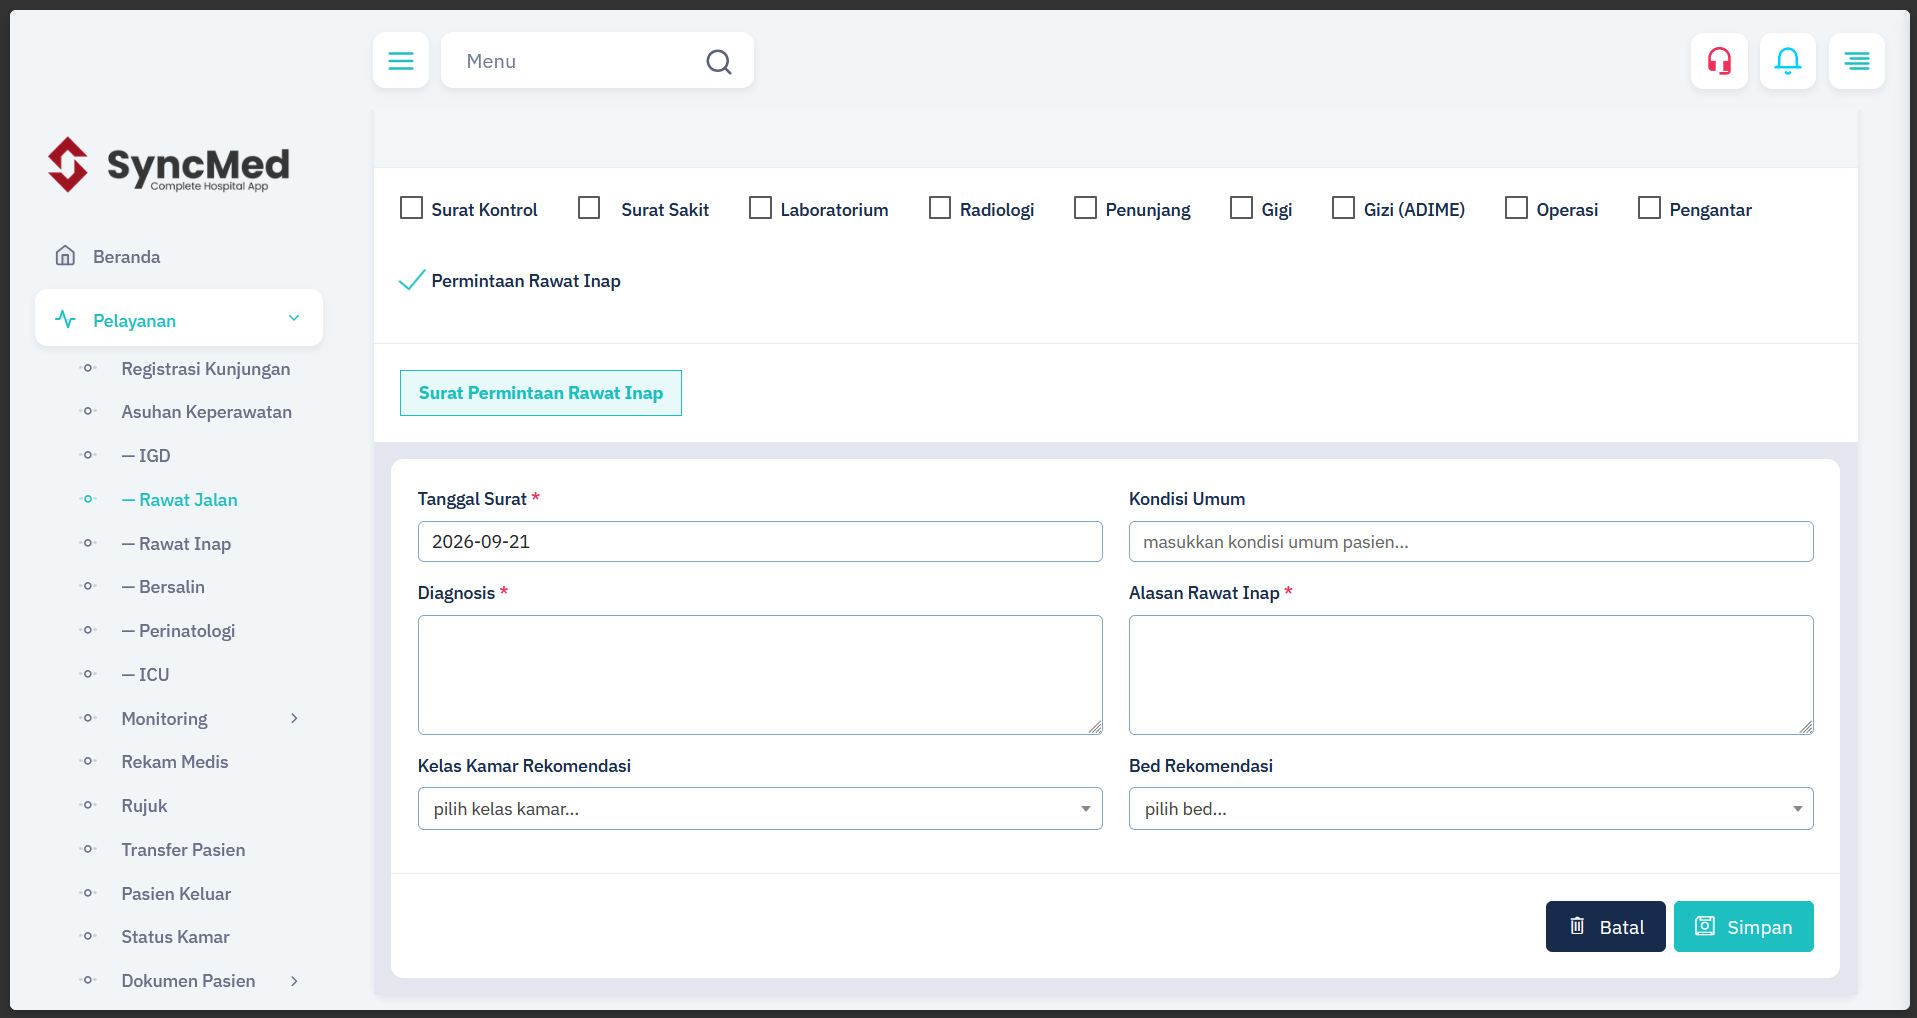1917x1018 pixels.
Task: Enable the Gizi (ADIME) checkbox
Action: point(1343,208)
